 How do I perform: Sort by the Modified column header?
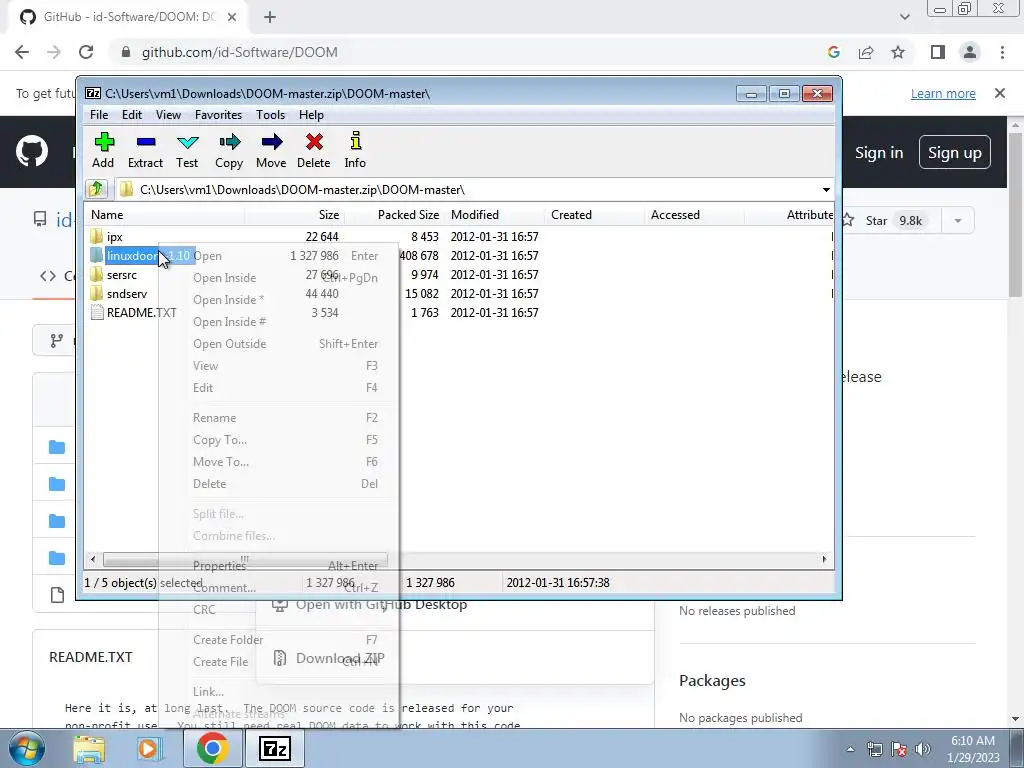[x=494, y=215]
